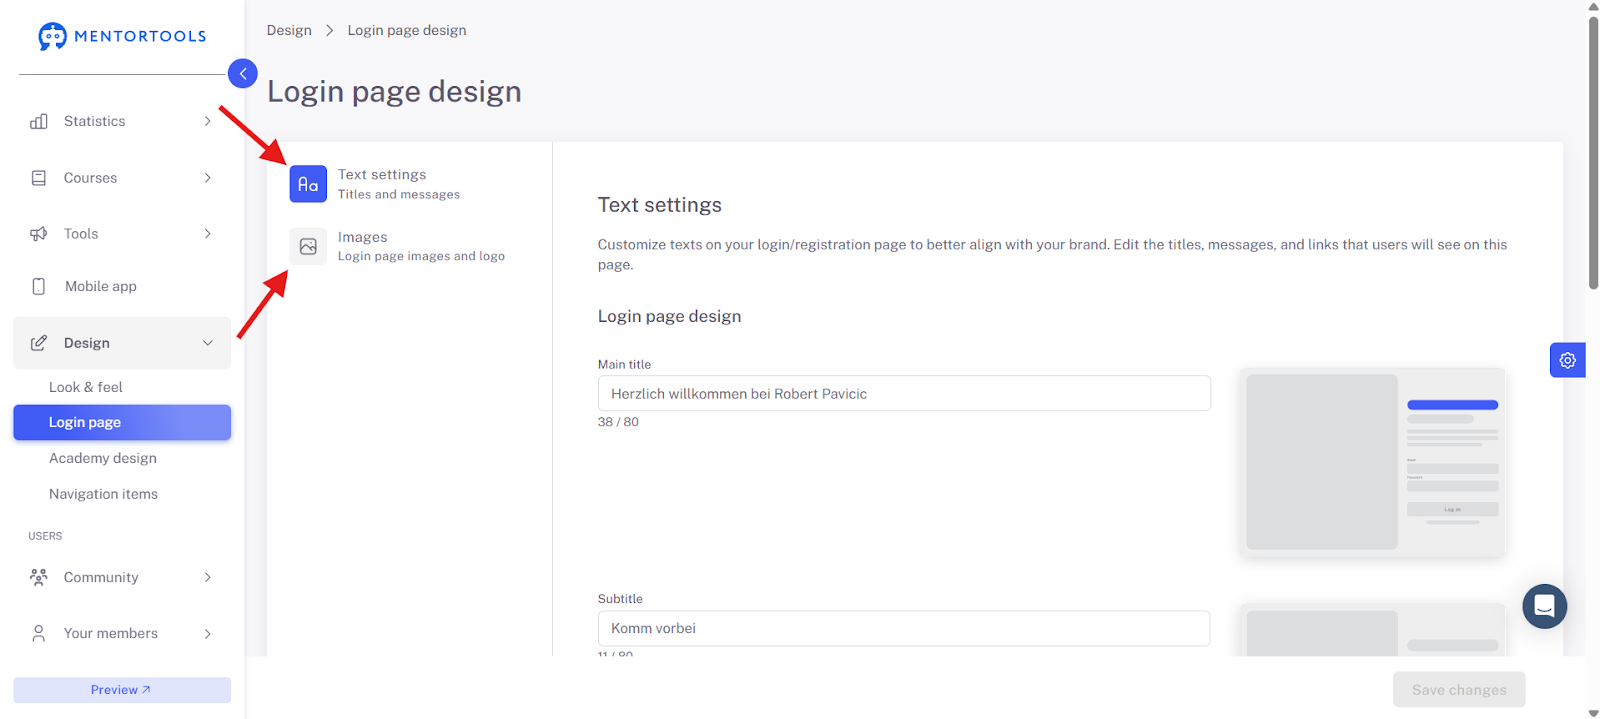Click the Subtitle input field
This screenshot has height=719, width=1600.
click(904, 628)
